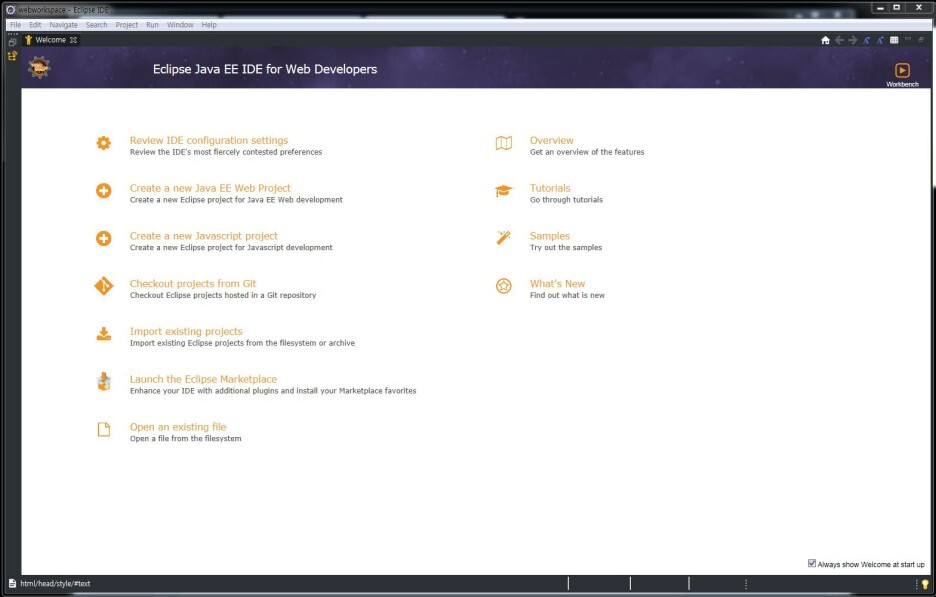Click the plus icon for Java EE Web Project
The width and height of the screenshot is (936, 597).
[104, 191]
